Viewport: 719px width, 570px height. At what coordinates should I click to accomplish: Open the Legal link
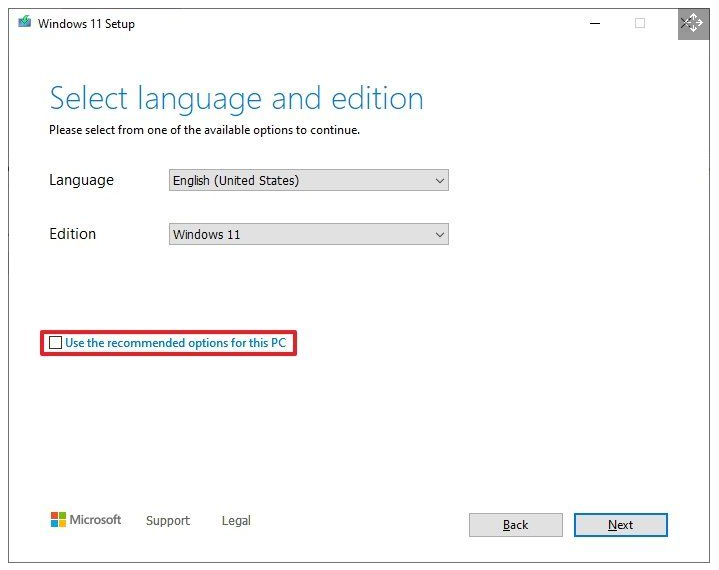coord(236,520)
